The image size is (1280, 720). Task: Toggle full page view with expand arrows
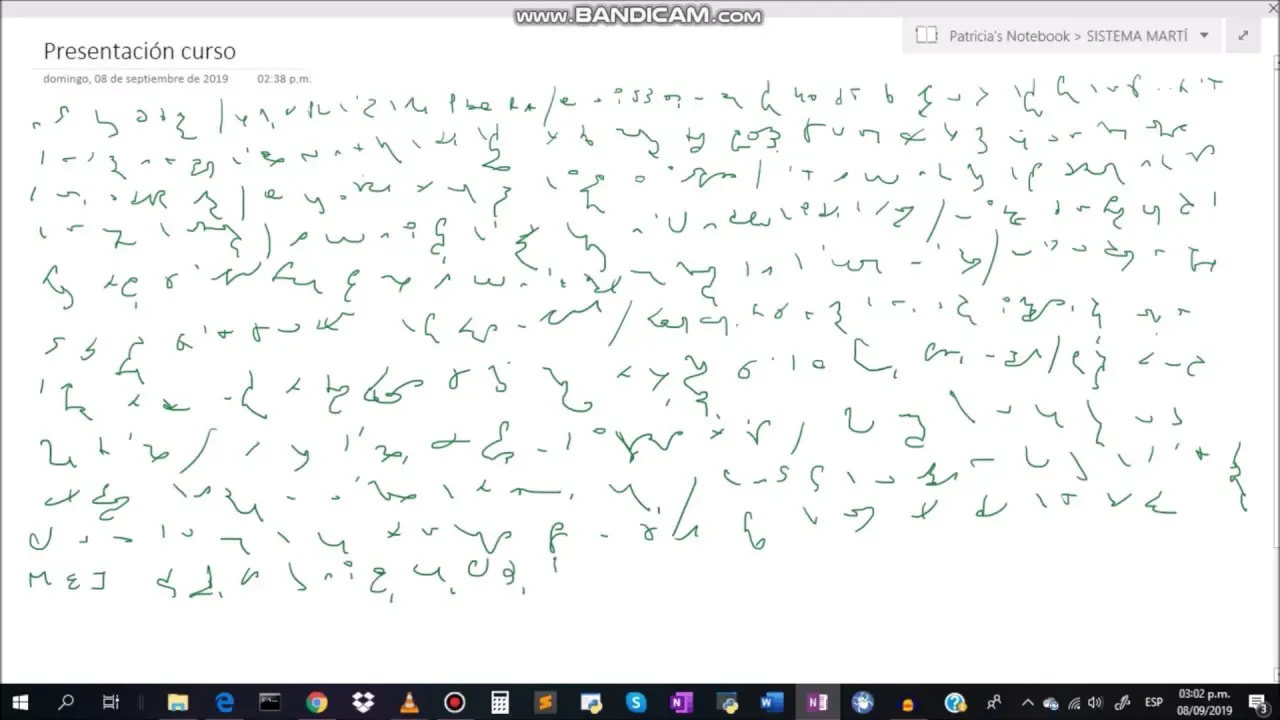(1243, 35)
